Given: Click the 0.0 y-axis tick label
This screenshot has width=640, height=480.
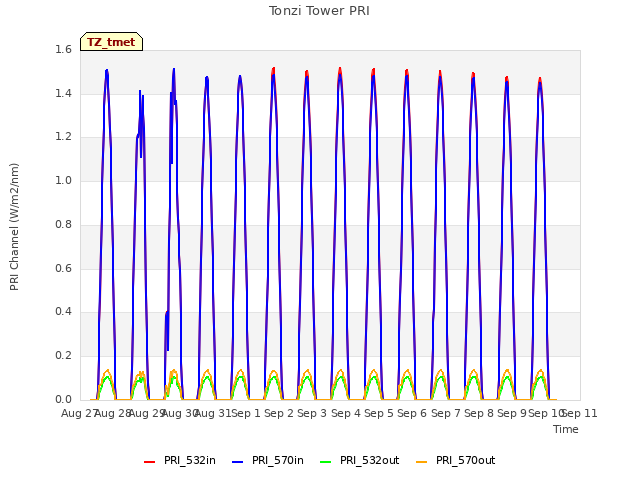Looking at the screenshot, I should (63, 399).
